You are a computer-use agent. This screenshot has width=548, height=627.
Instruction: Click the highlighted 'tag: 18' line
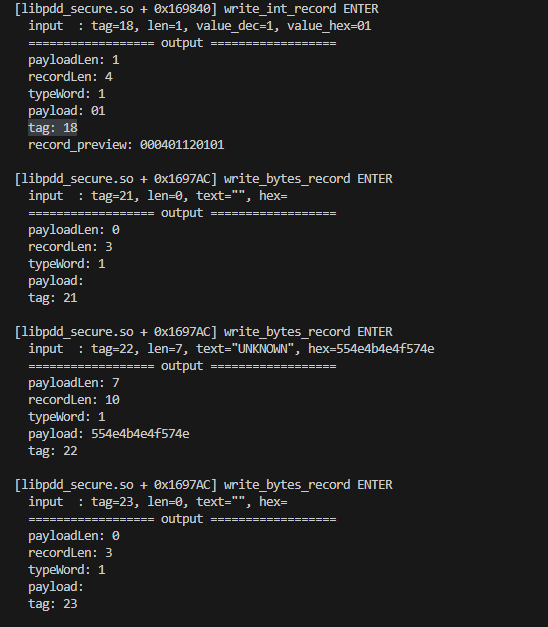pos(52,128)
